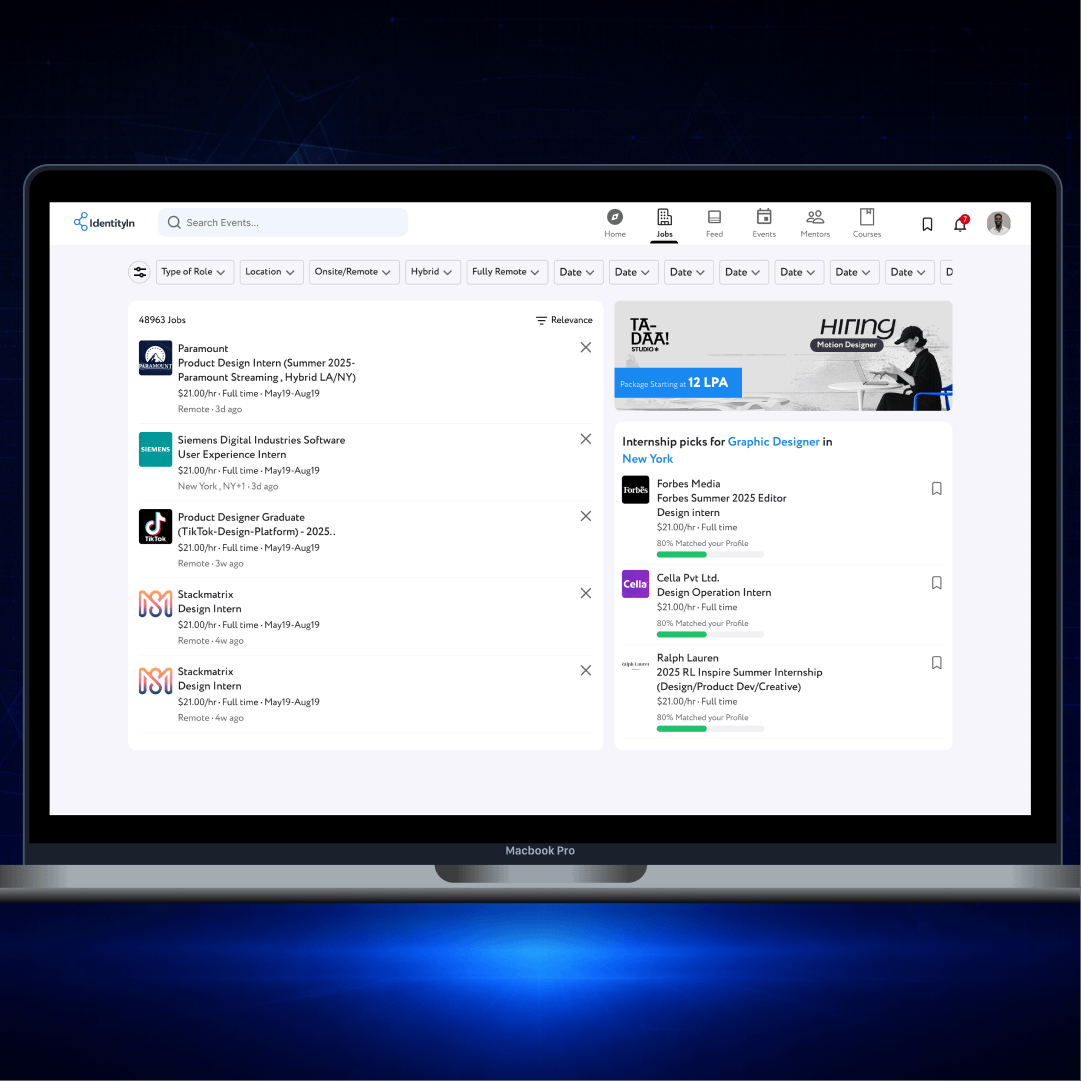Click the Cella company logo

(x=636, y=584)
